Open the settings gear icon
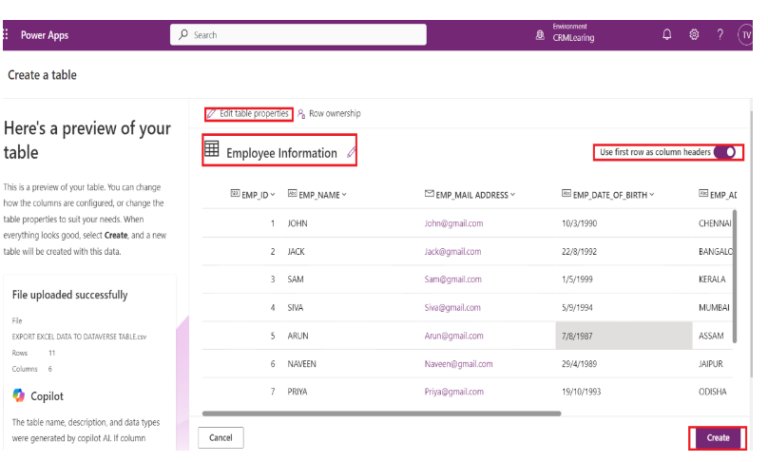 coord(694,35)
